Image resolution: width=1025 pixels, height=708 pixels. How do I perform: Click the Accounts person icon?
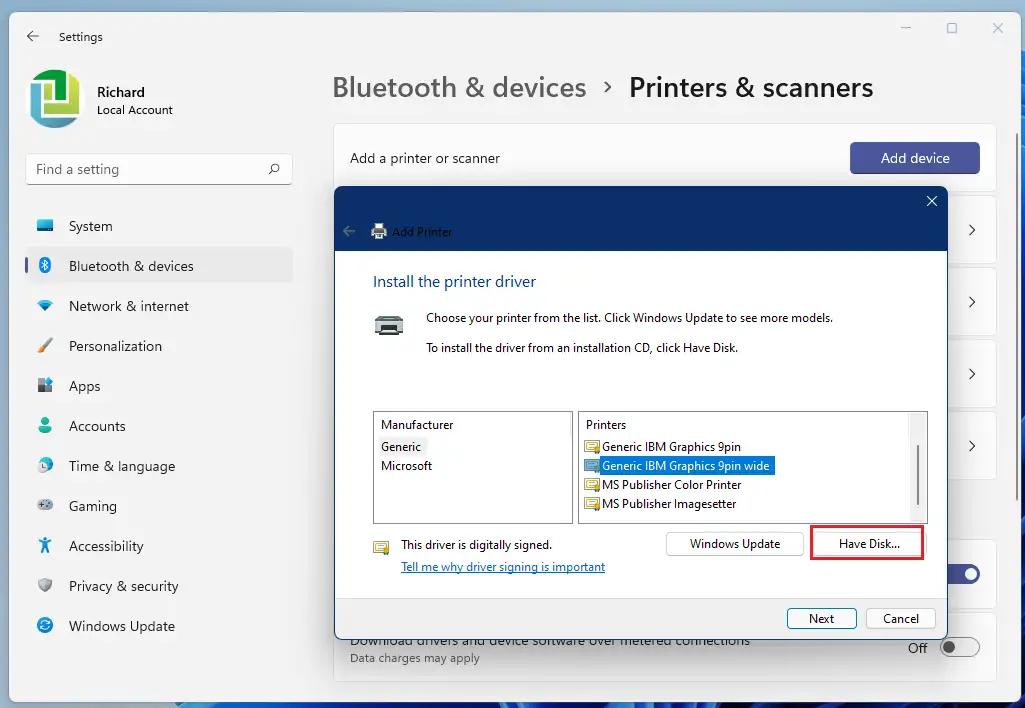[45, 425]
